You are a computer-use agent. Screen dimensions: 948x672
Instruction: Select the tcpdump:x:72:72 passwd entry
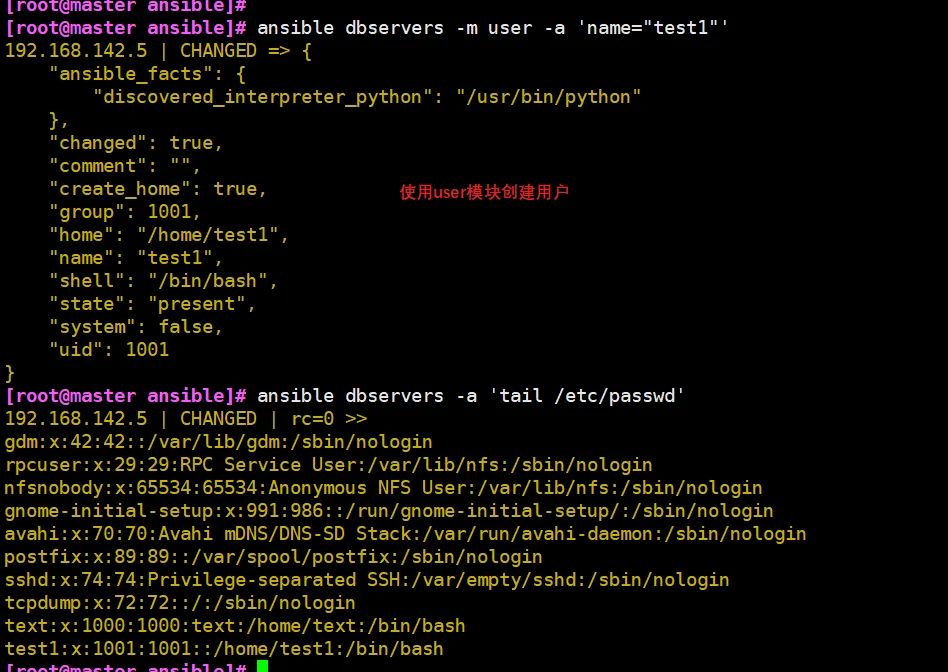180,602
